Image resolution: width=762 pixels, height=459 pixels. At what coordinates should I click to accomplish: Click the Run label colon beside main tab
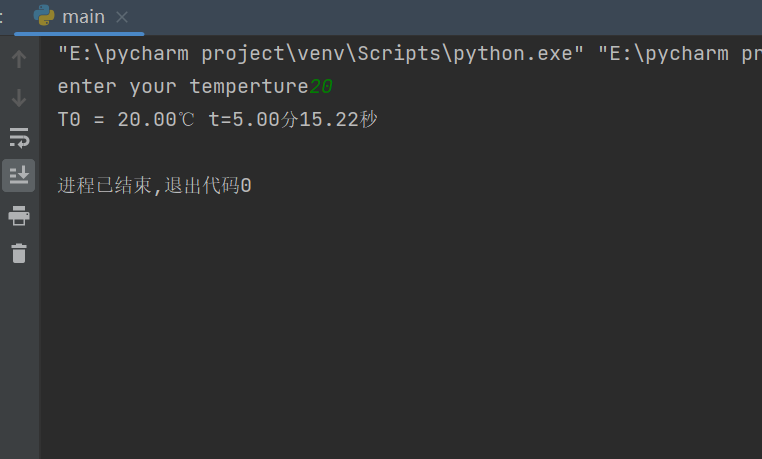point(3,17)
